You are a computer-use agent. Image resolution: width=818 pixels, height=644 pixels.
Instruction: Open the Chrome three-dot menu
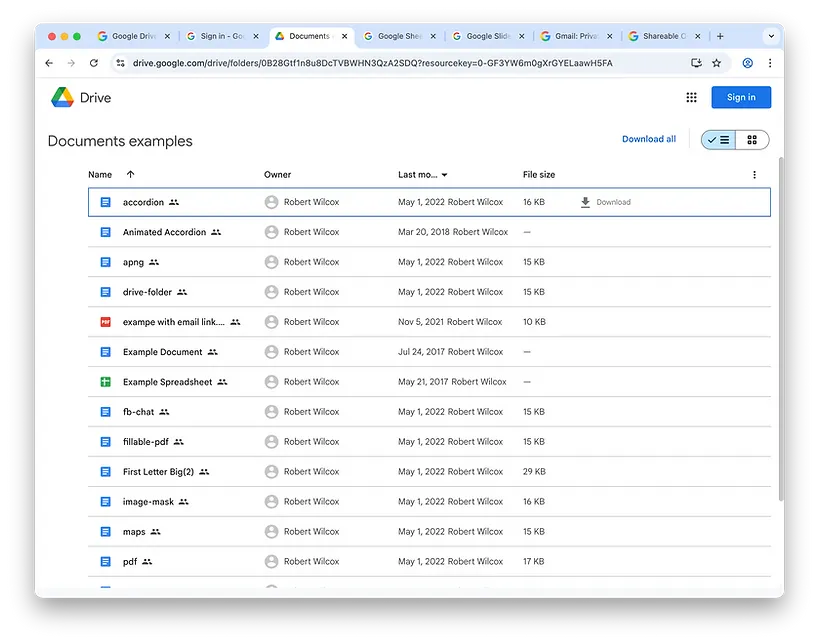pyautogui.click(x=770, y=63)
